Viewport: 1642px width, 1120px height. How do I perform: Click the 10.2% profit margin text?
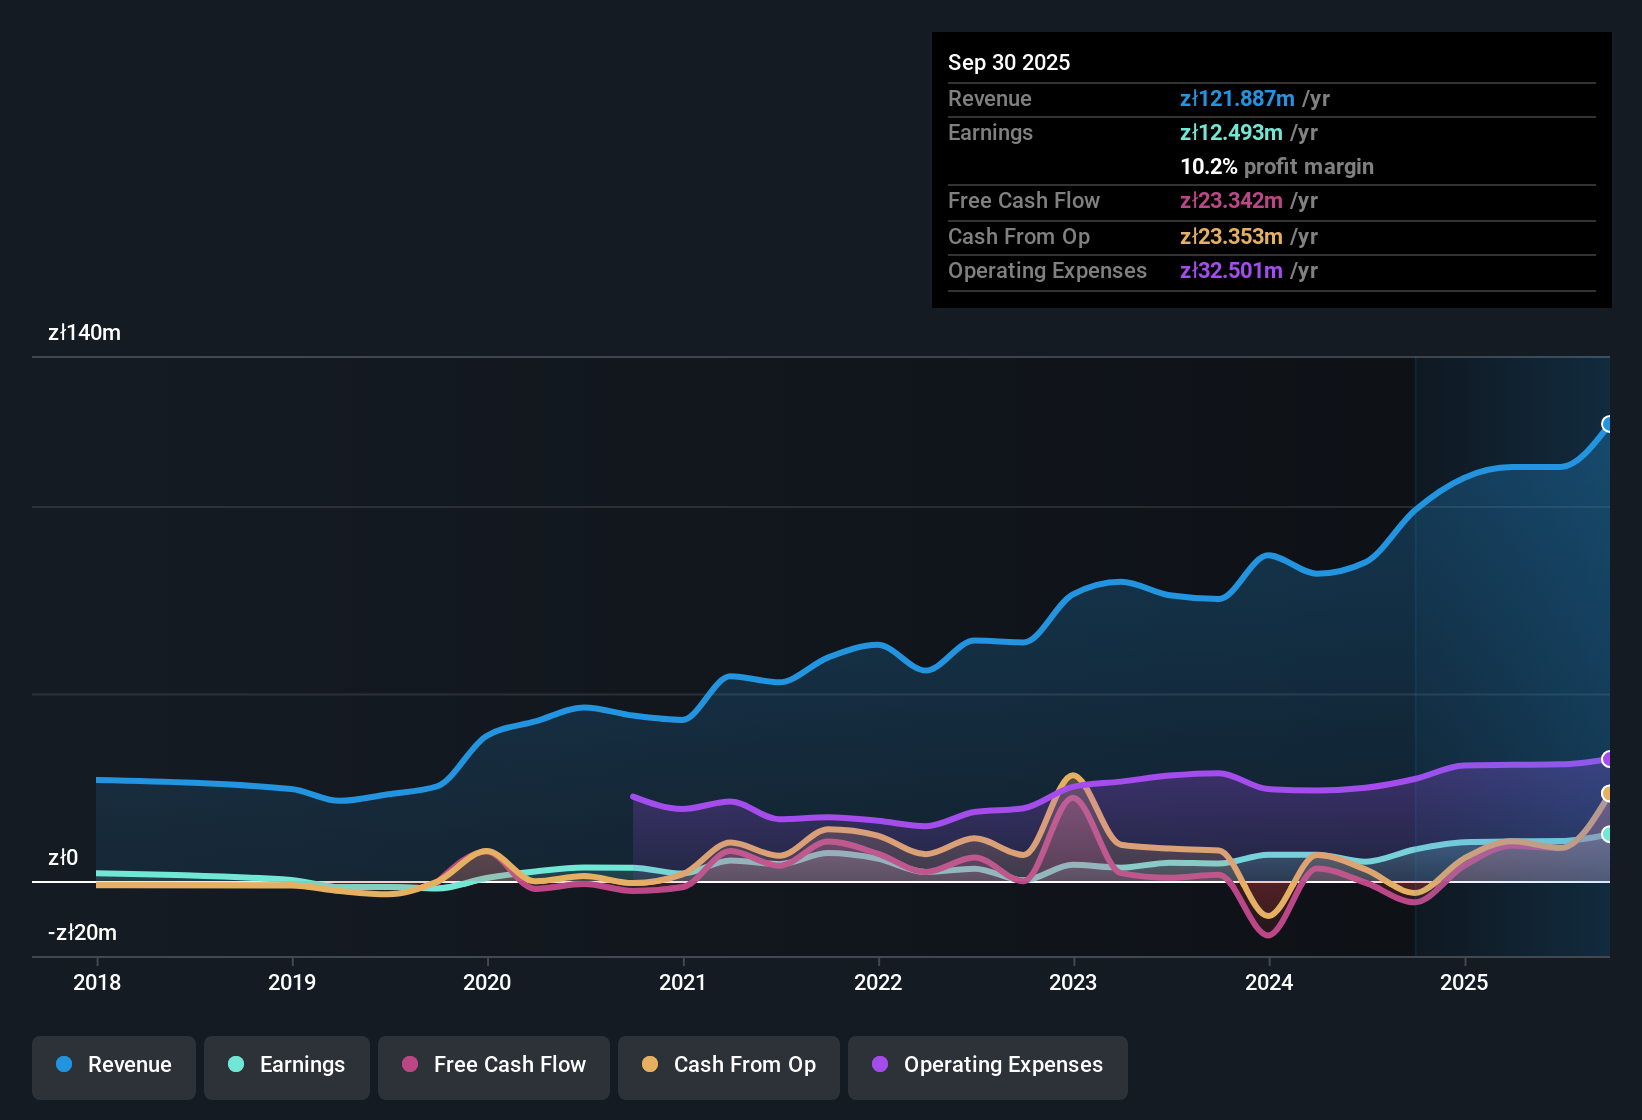tap(1277, 167)
